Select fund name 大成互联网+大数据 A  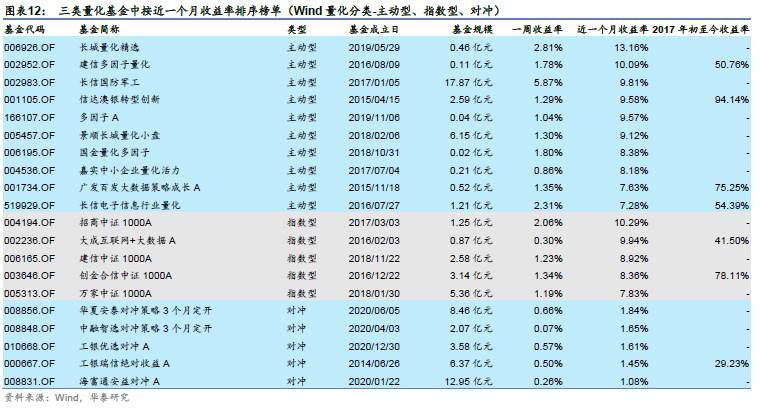[128, 240]
